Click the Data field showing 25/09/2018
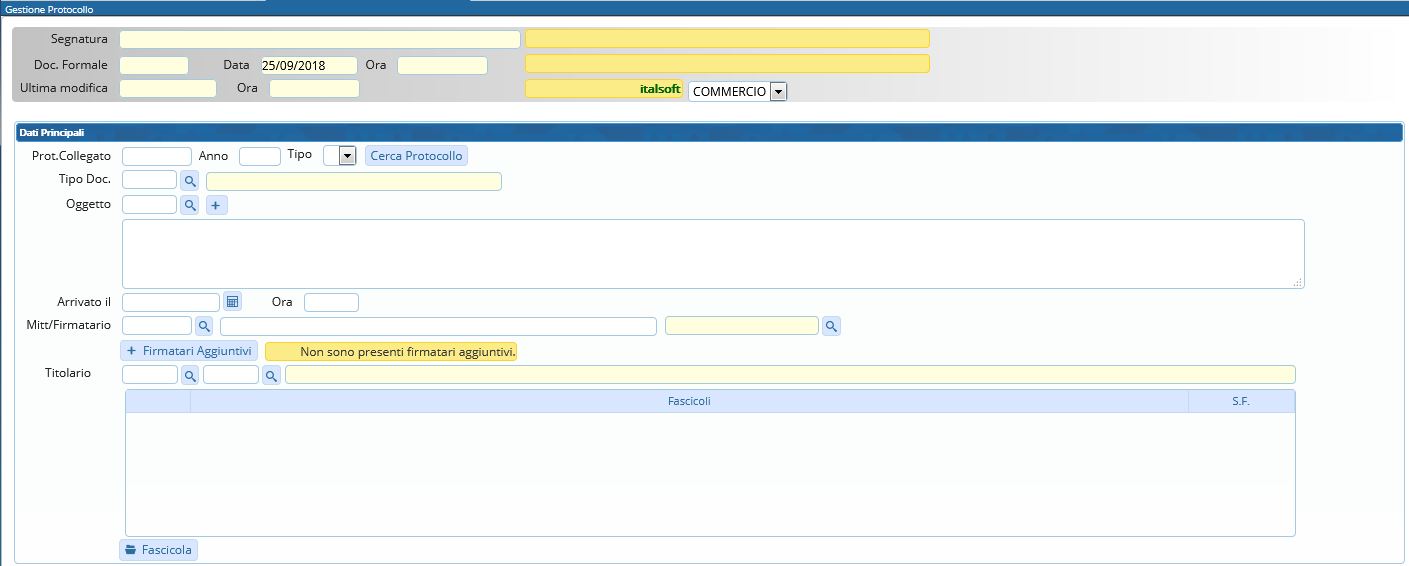Image resolution: width=1409 pixels, height=566 pixels. tap(309, 66)
